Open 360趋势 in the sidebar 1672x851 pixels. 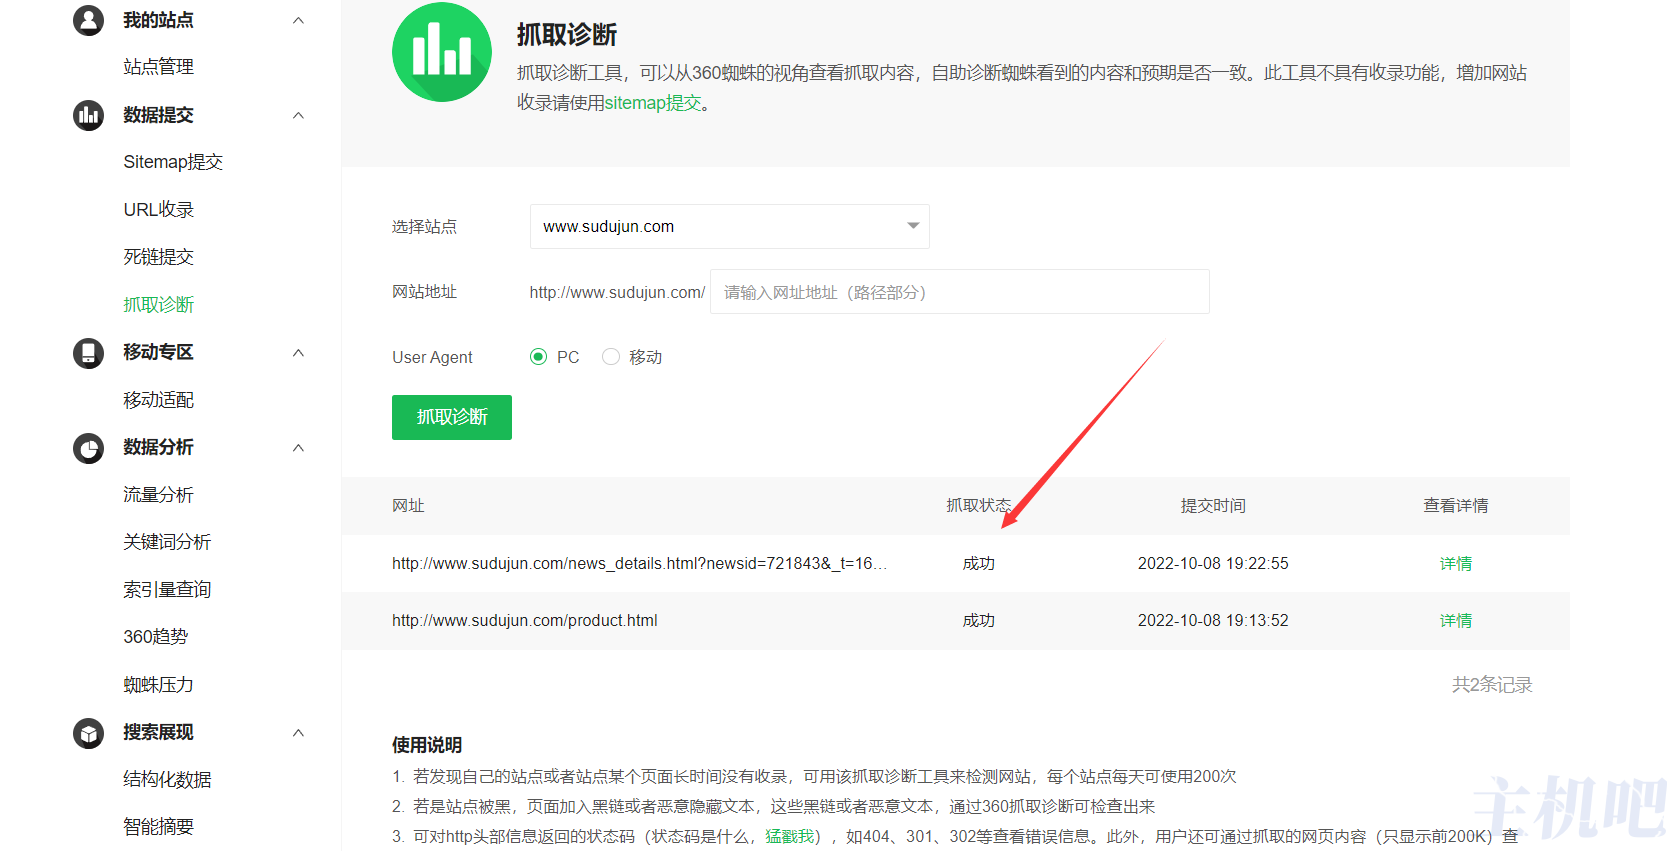pyautogui.click(x=155, y=637)
